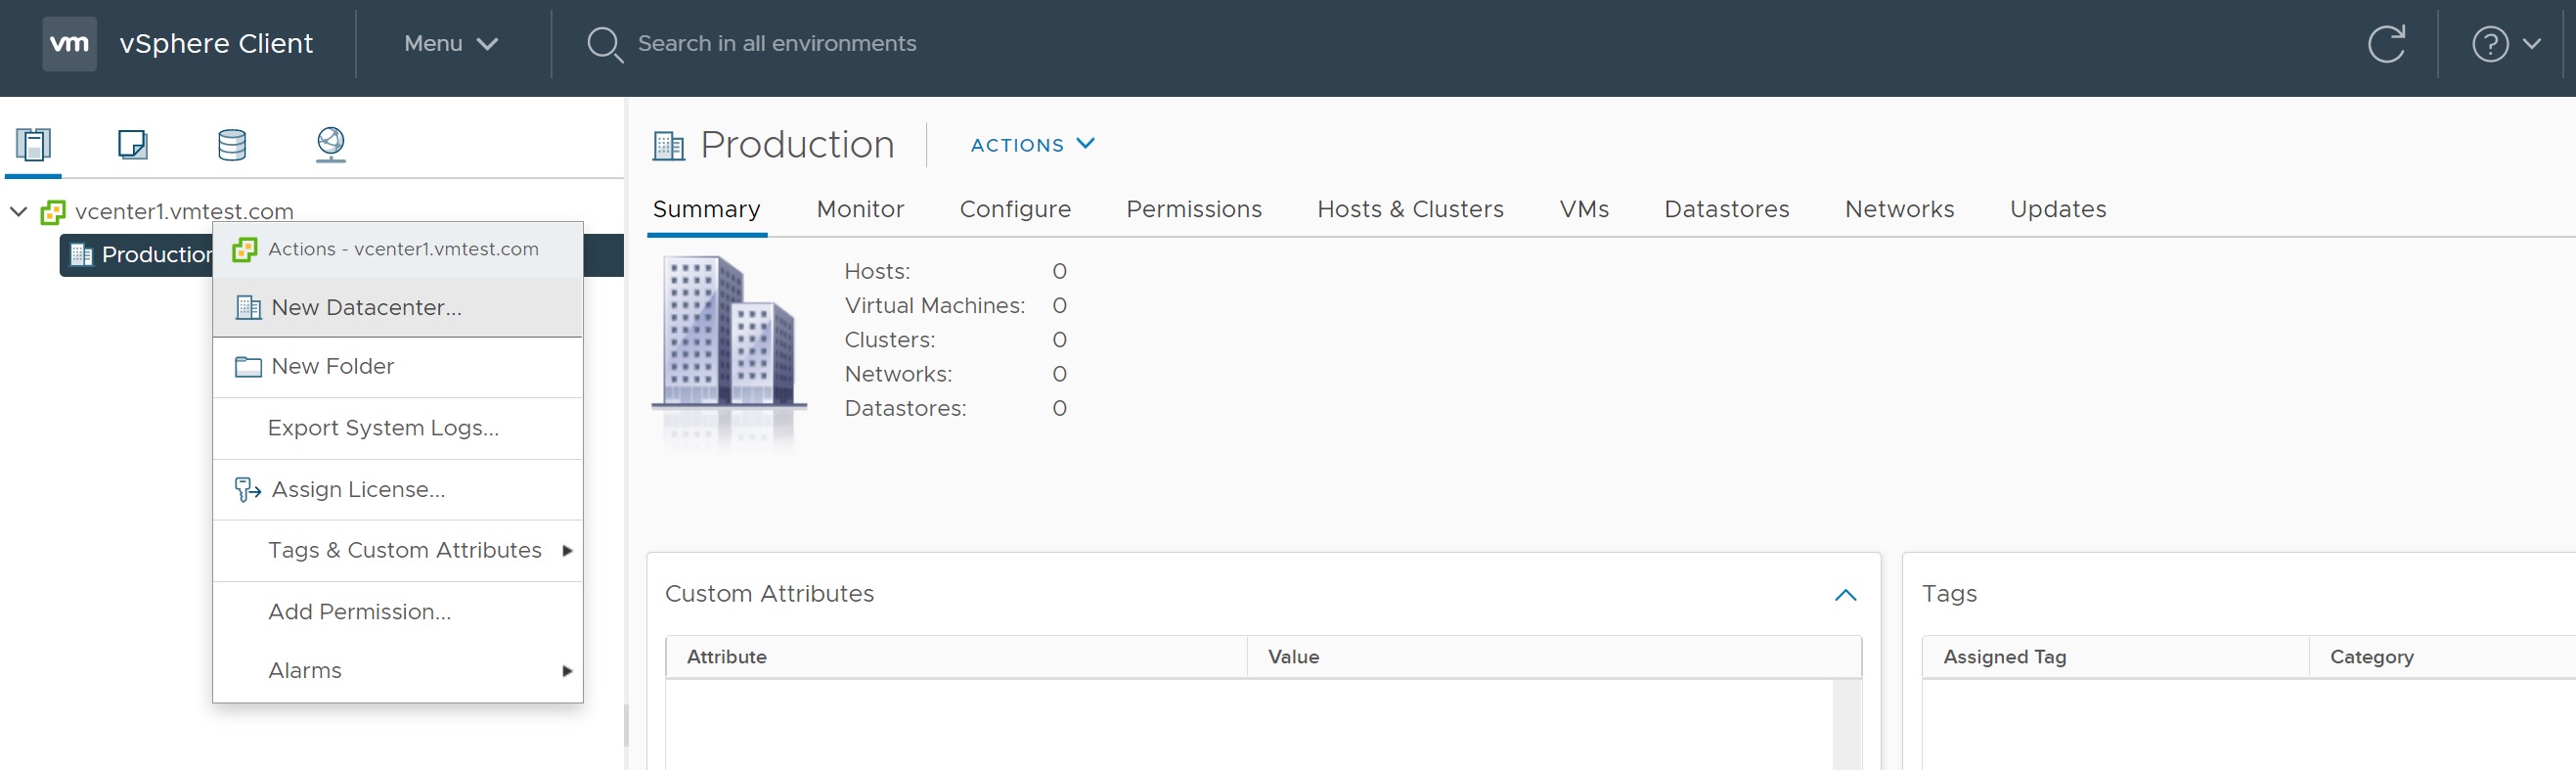
Task: Open Tags & Custom Attributes submenu
Action: click(398, 550)
